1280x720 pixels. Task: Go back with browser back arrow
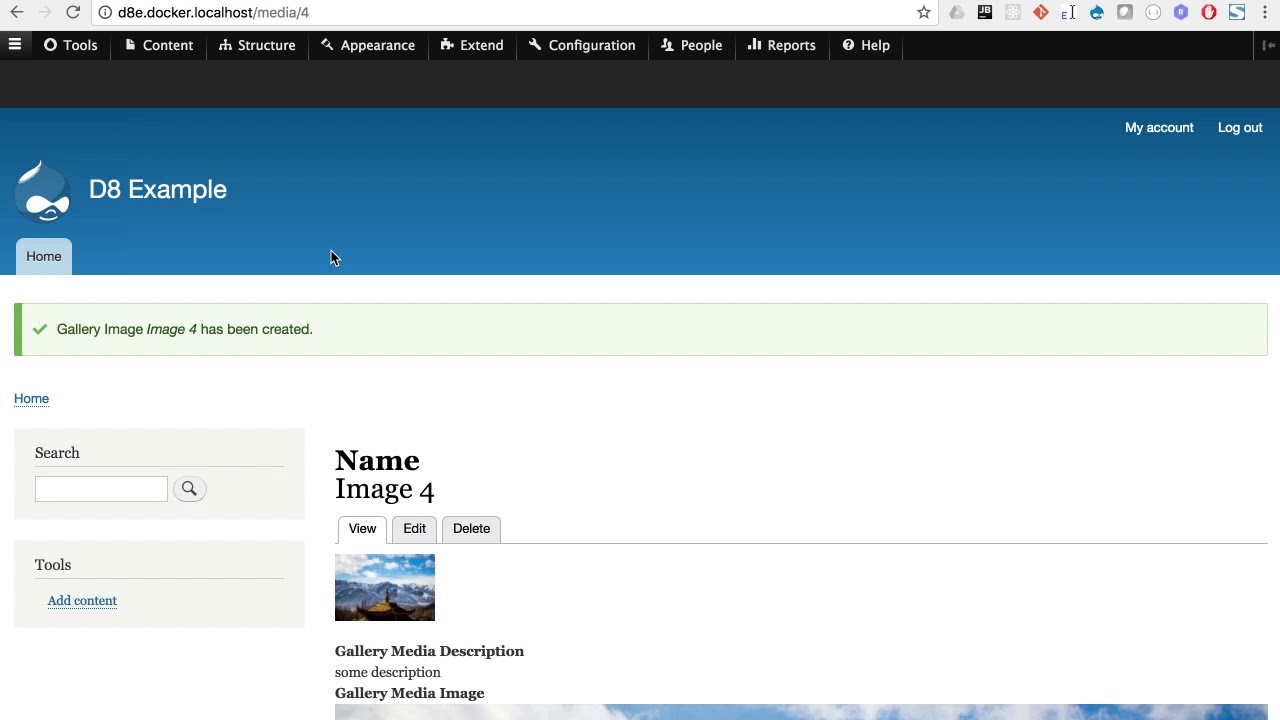coord(17,12)
